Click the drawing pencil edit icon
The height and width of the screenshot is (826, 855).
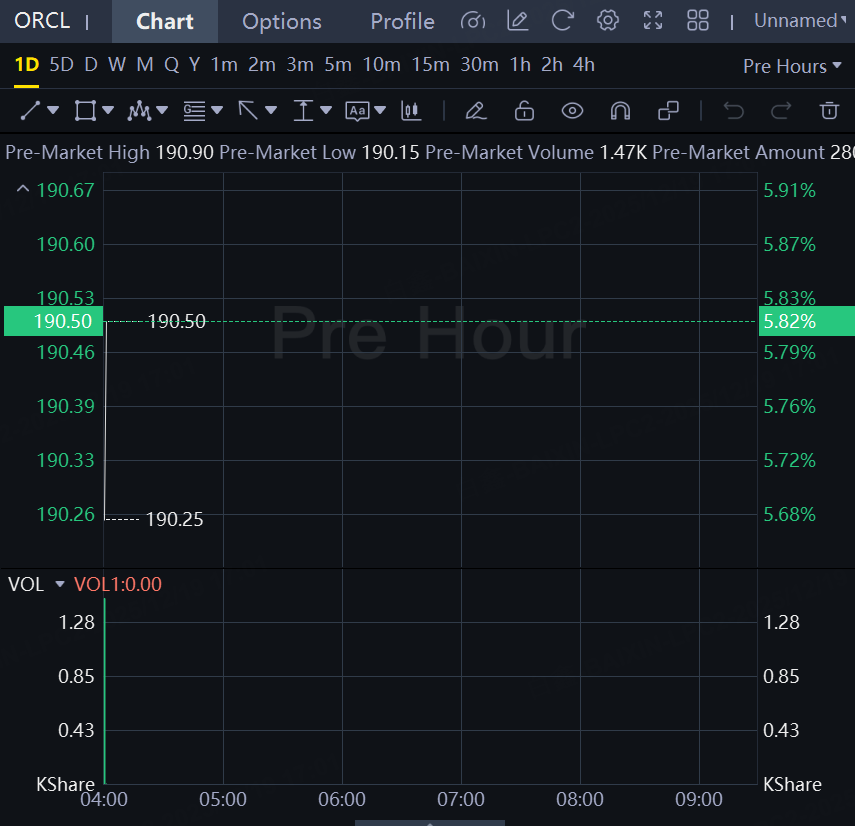pyautogui.click(x=475, y=111)
